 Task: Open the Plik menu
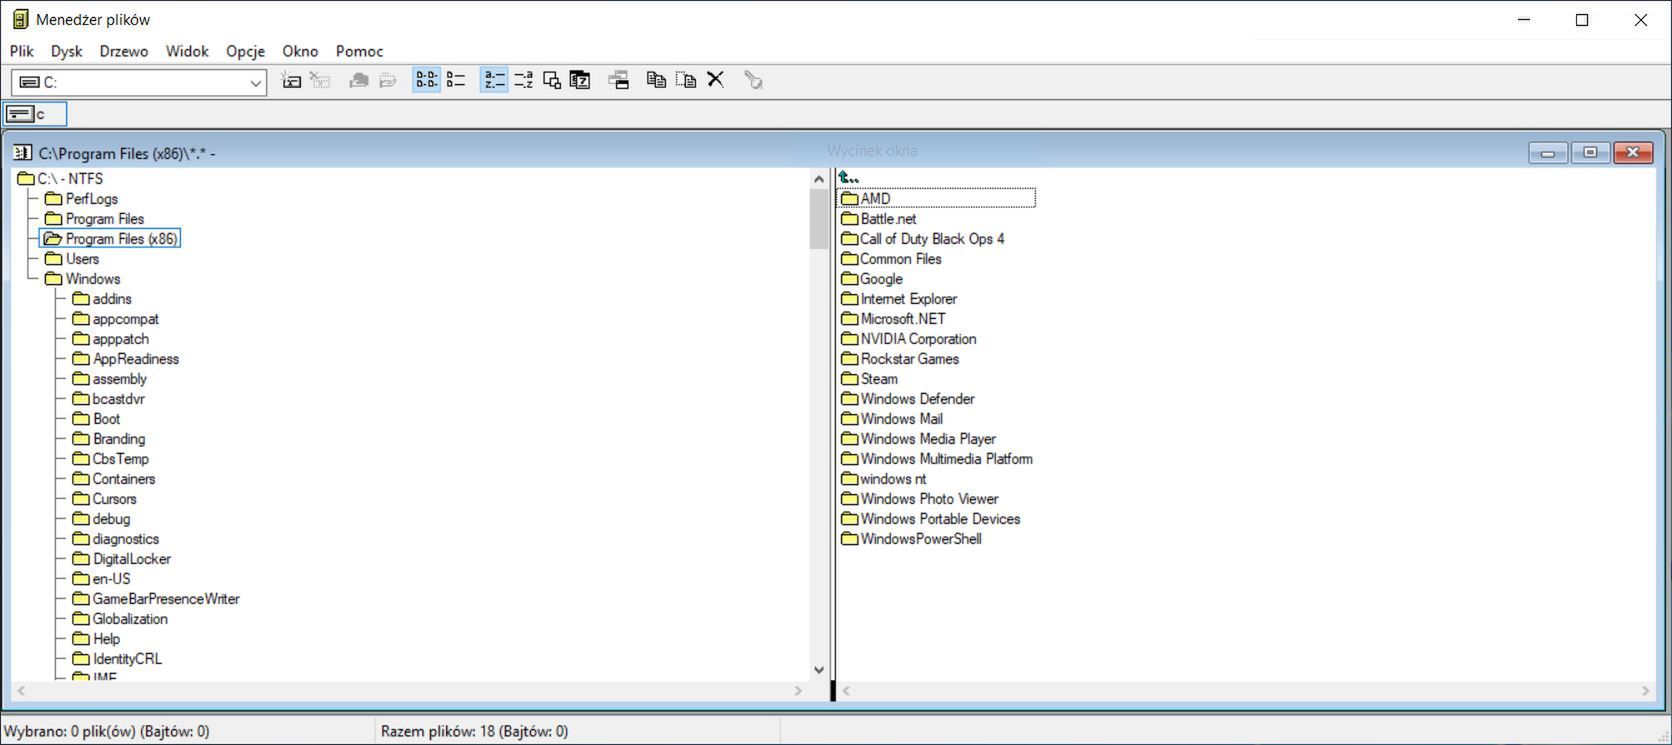pos(22,51)
